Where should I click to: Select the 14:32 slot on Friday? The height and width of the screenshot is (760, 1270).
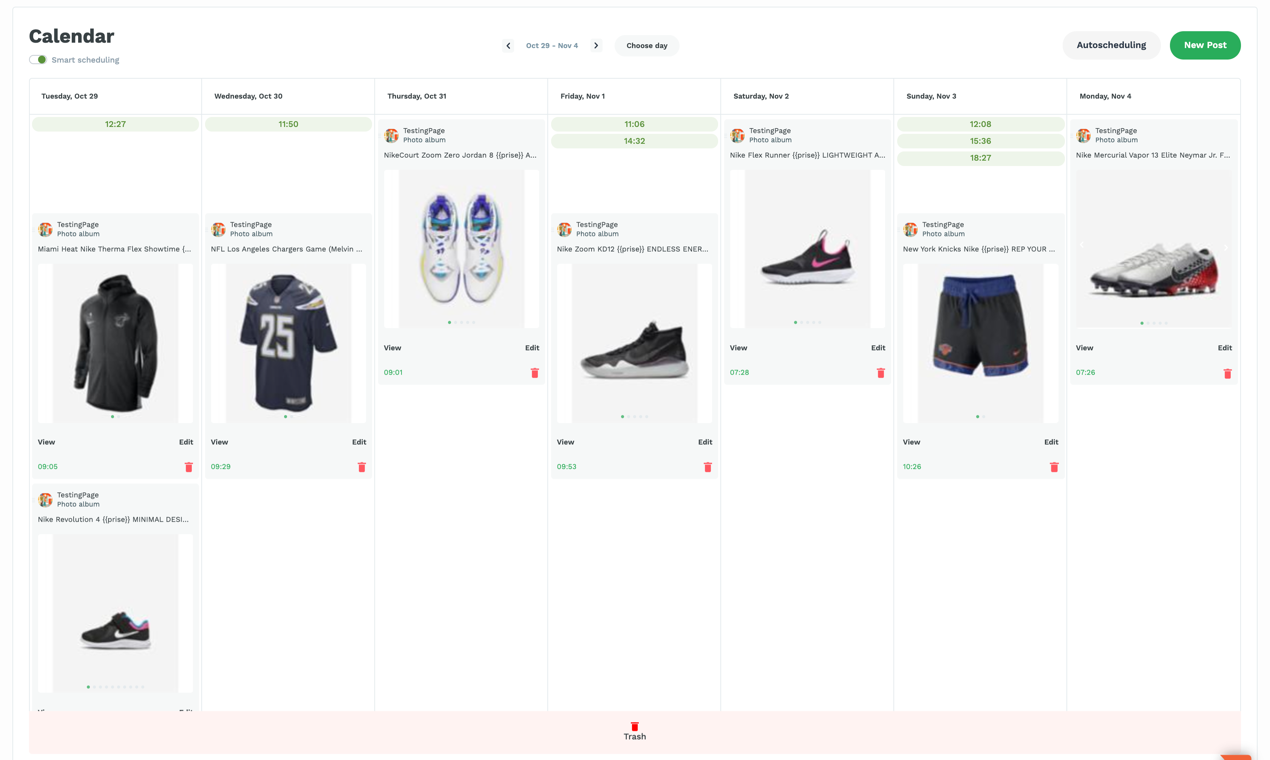[634, 141]
